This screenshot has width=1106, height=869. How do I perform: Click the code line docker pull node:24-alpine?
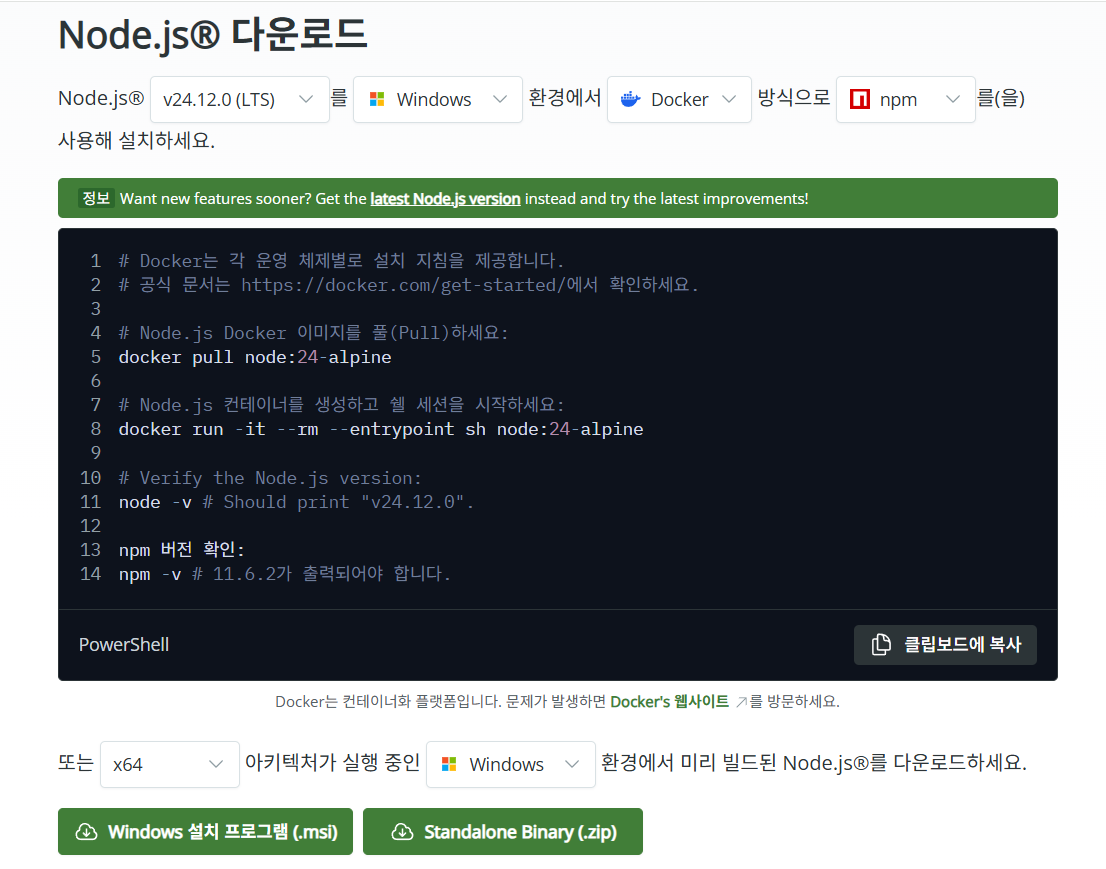click(255, 357)
